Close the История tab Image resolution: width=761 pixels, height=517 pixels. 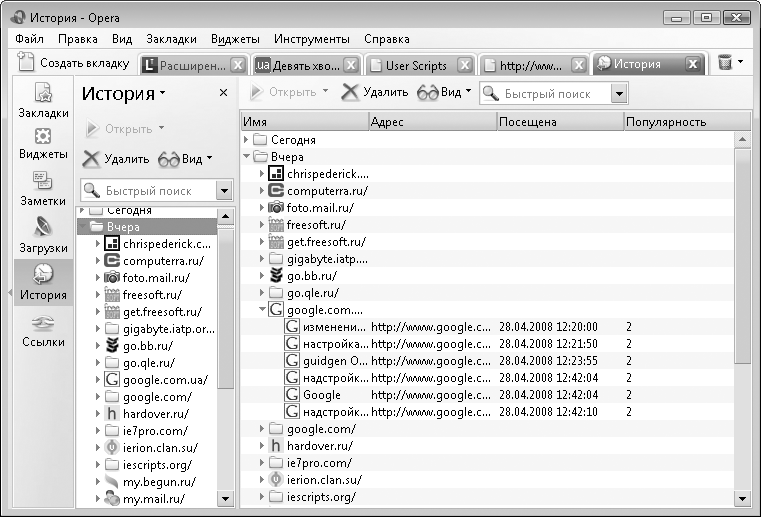693,64
